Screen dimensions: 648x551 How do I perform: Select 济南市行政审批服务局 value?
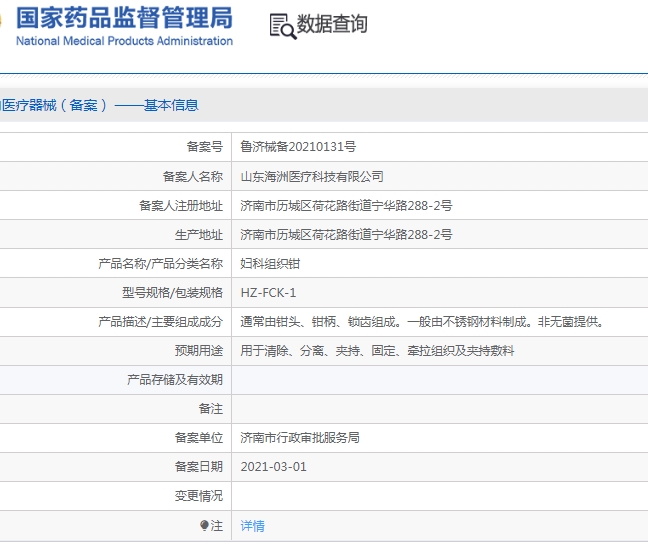[x=300, y=437]
